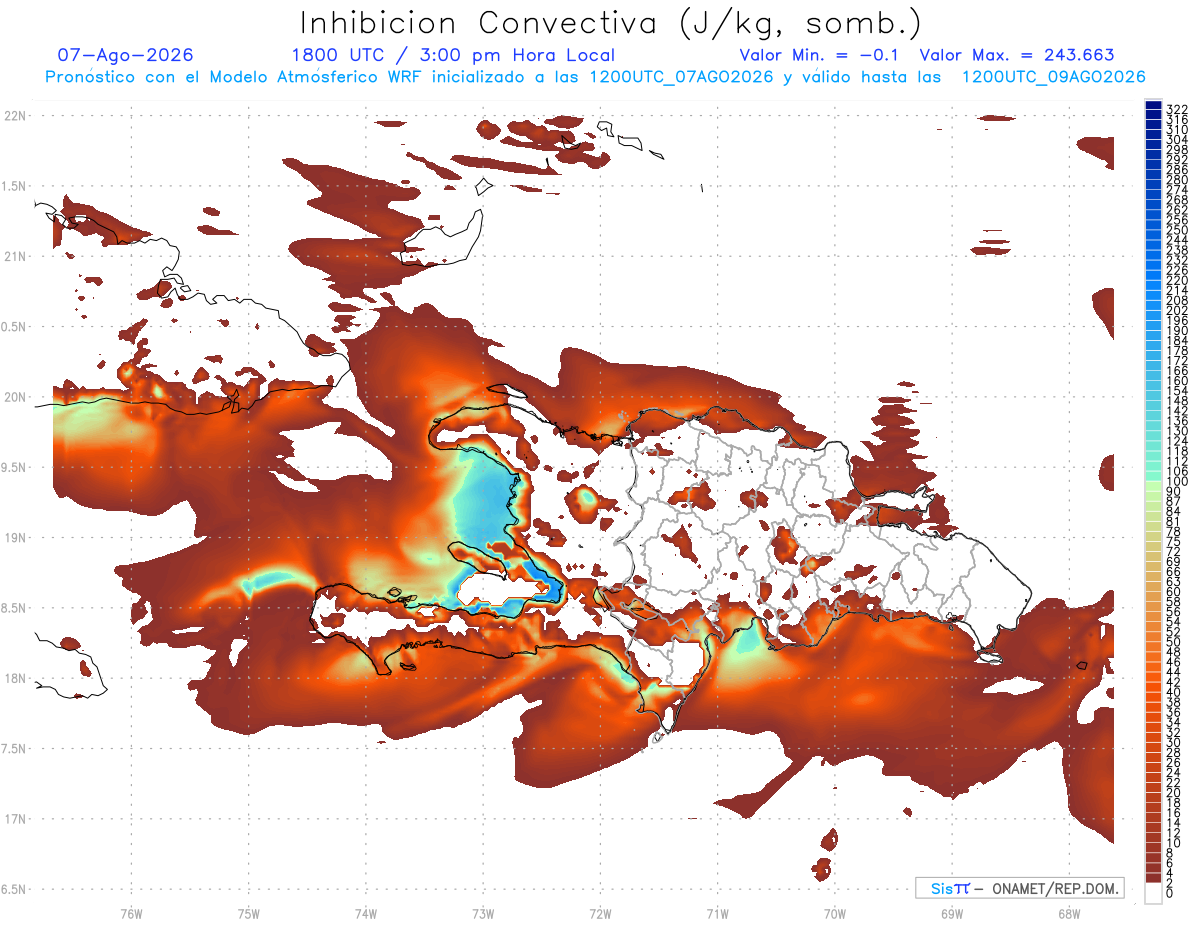Click the '0.5N' latitude label
Viewport: 1200px width, 927px height.
point(15,327)
